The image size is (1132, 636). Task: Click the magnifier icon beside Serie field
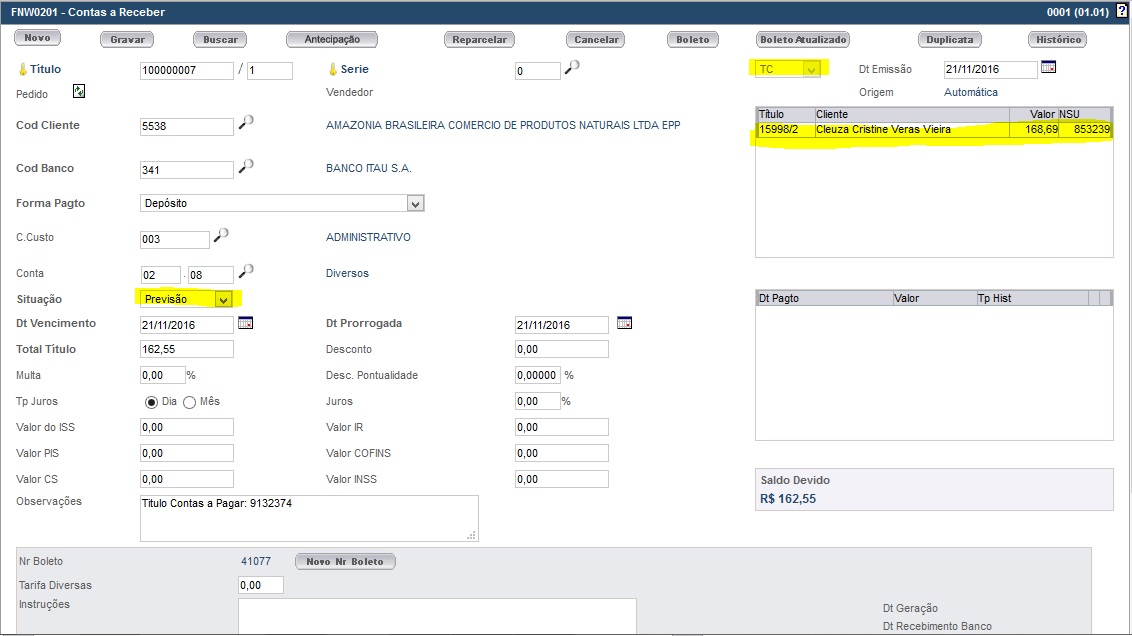click(572, 68)
